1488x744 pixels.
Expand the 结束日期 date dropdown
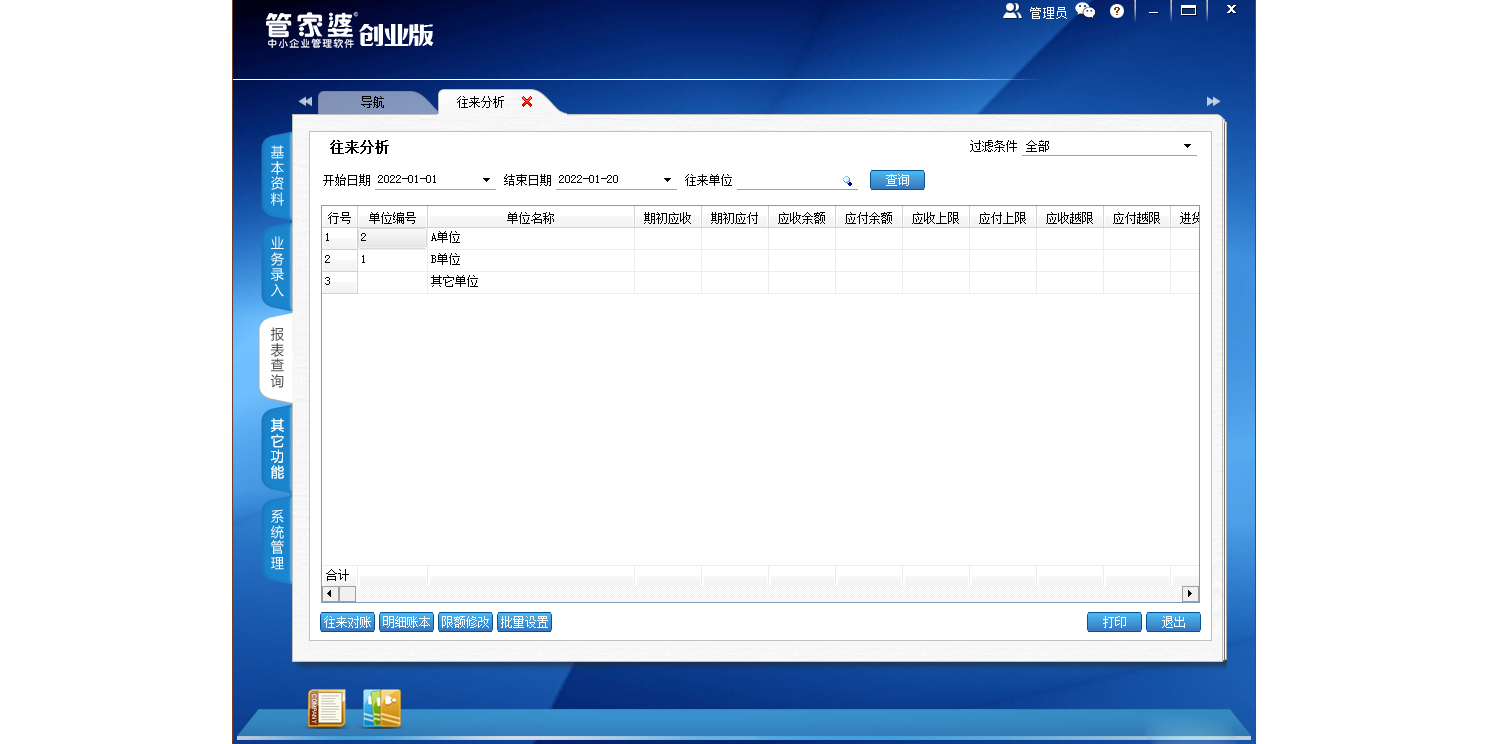(668, 180)
